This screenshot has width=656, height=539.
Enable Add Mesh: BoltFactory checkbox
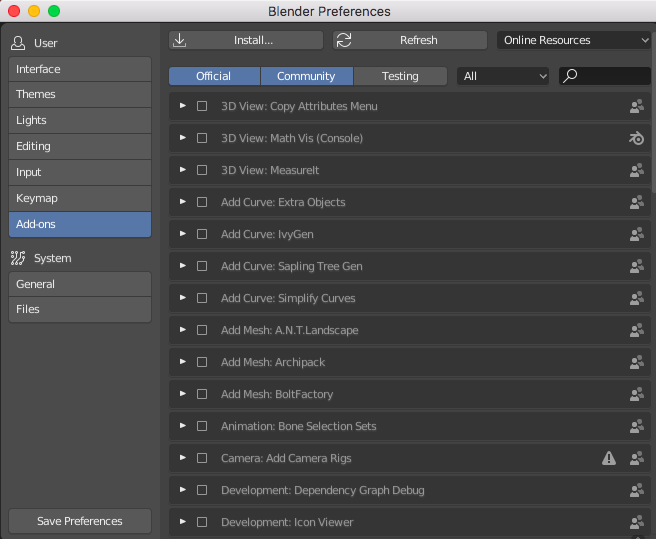click(202, 394)
